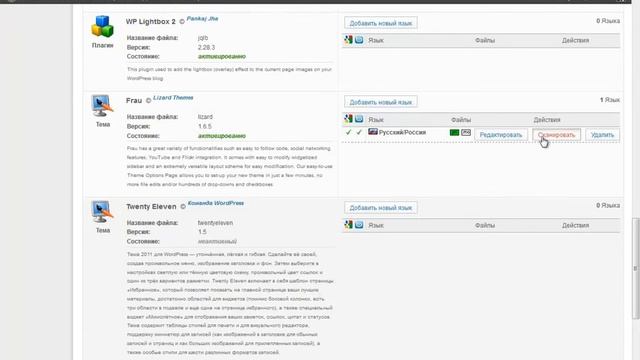Add new language for Frau theme

(x=381, y=102)
